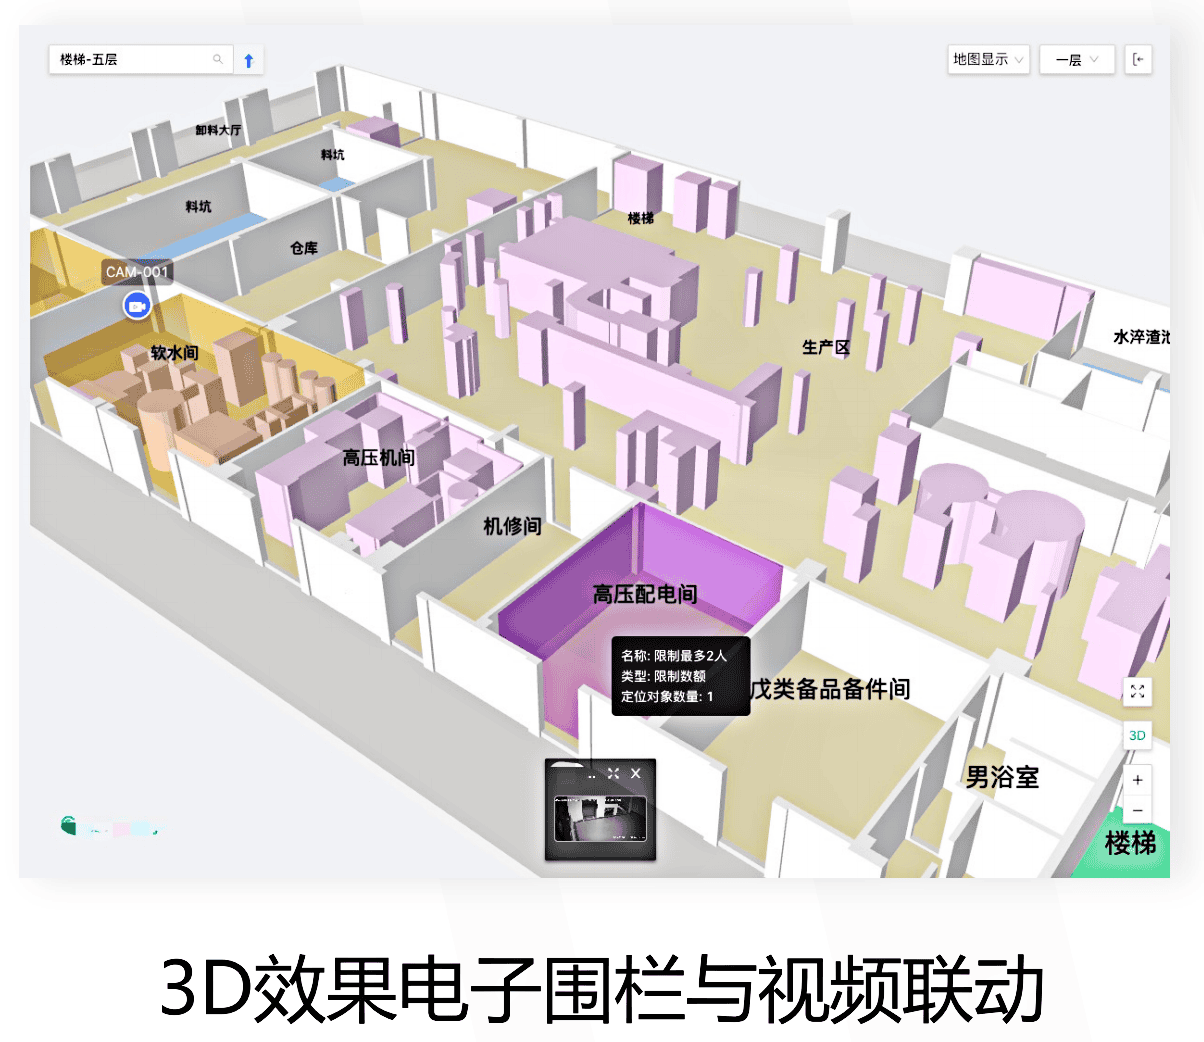Screen dimensions: 1204x1042
Task: Click the 生产区 area label
Action: click(x=825, y=347)
